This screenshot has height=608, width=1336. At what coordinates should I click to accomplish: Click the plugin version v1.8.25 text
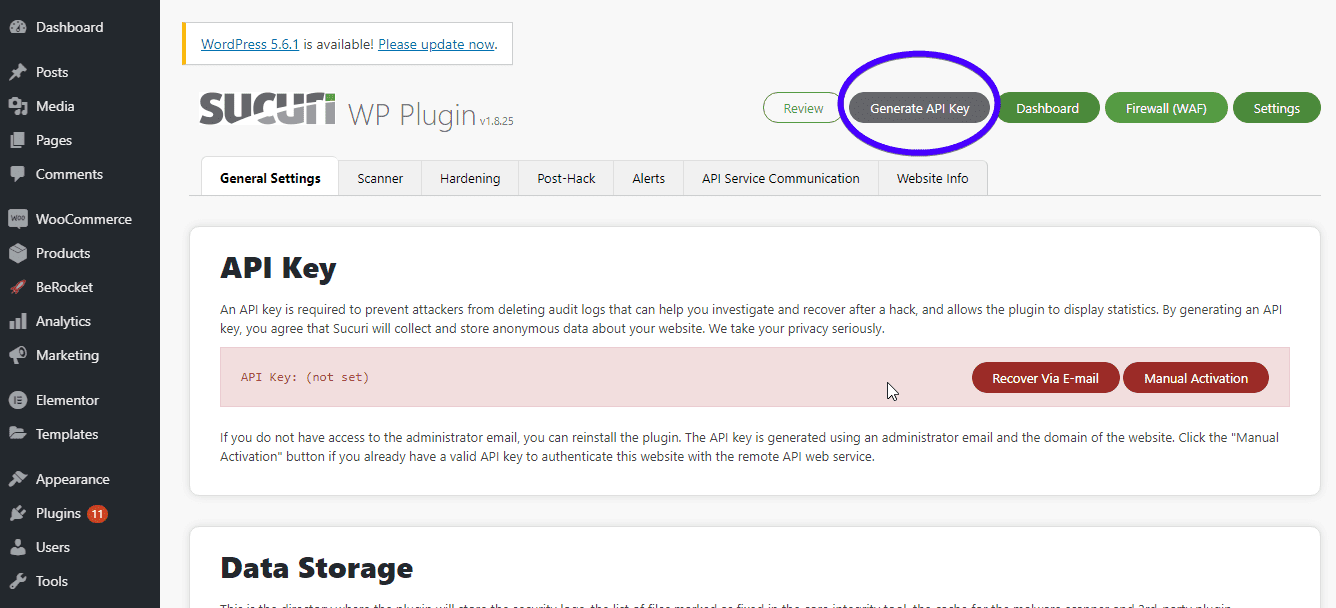click(496, 121)
